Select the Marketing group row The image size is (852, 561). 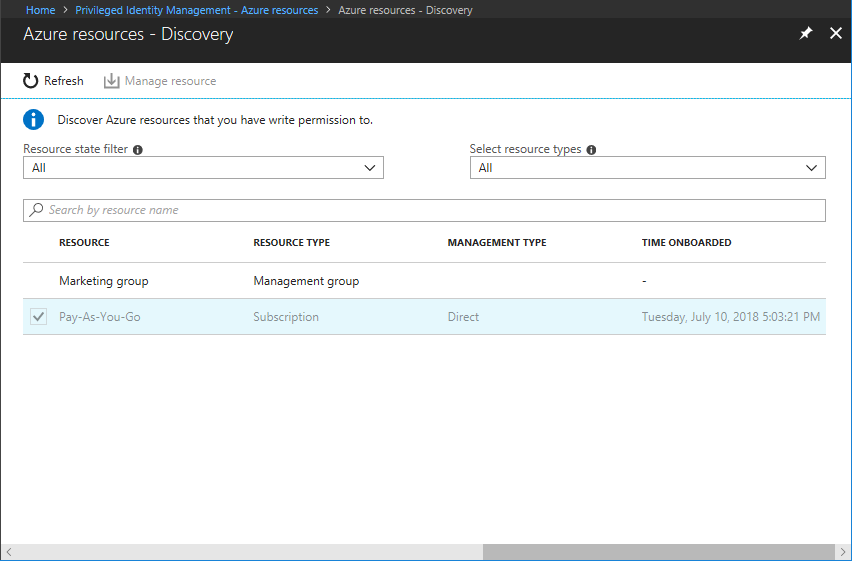[104, 281]
